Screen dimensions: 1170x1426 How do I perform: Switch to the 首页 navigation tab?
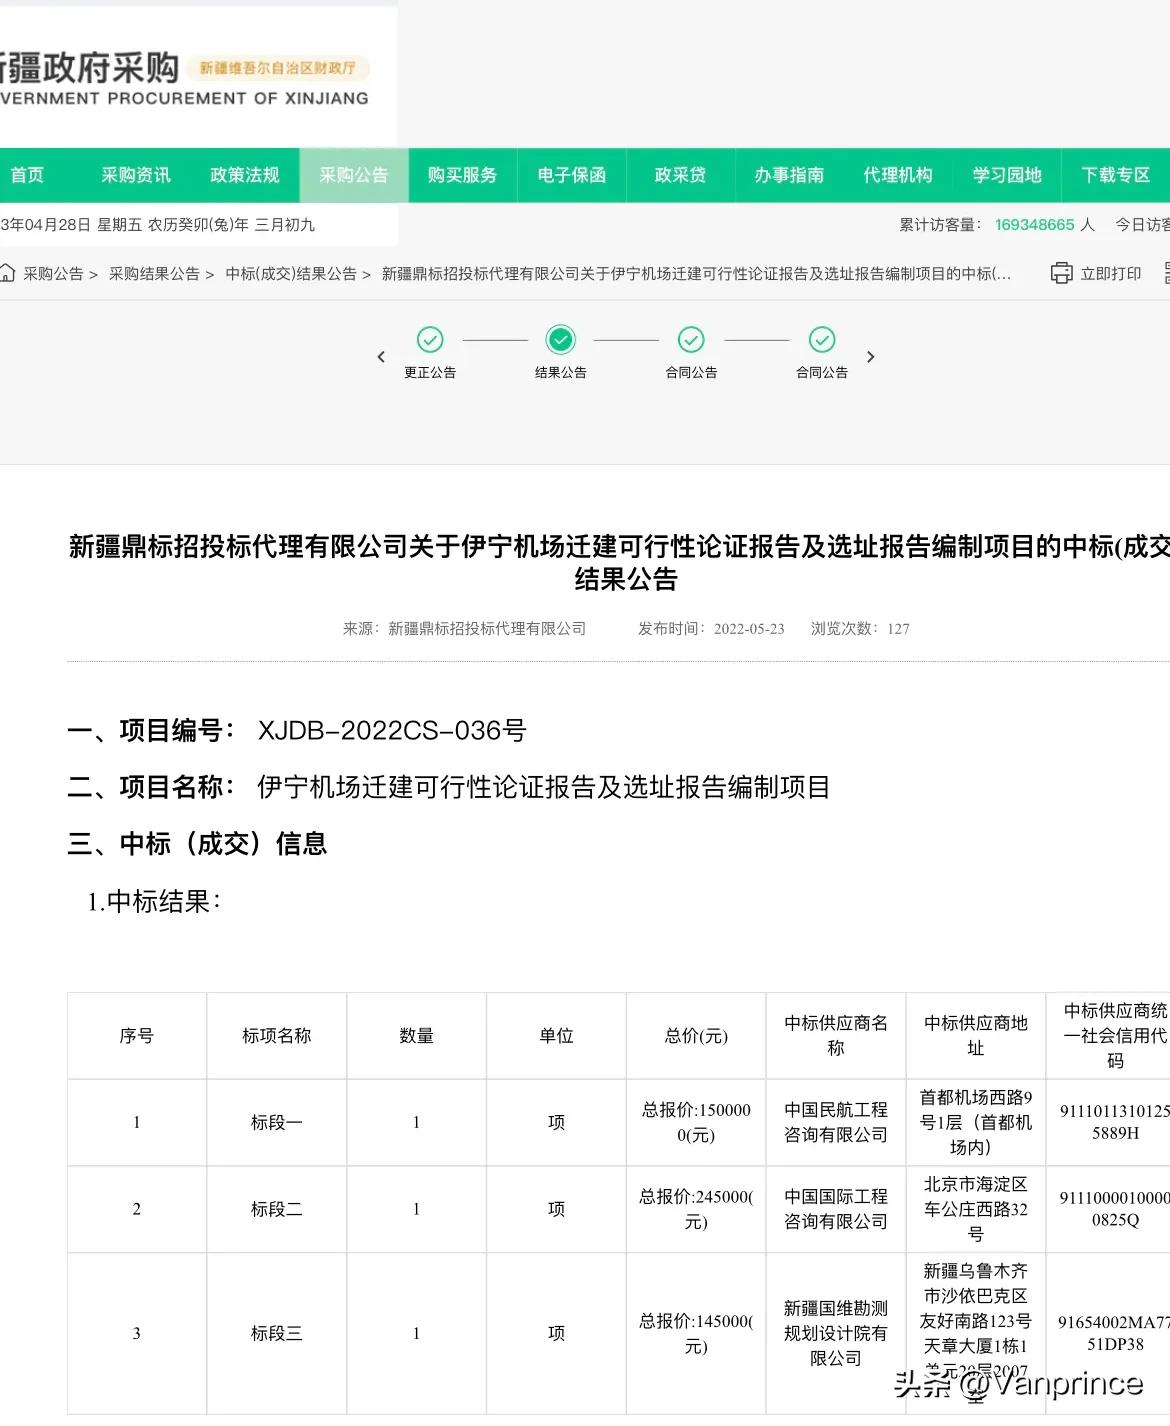[x=27, y=175]
